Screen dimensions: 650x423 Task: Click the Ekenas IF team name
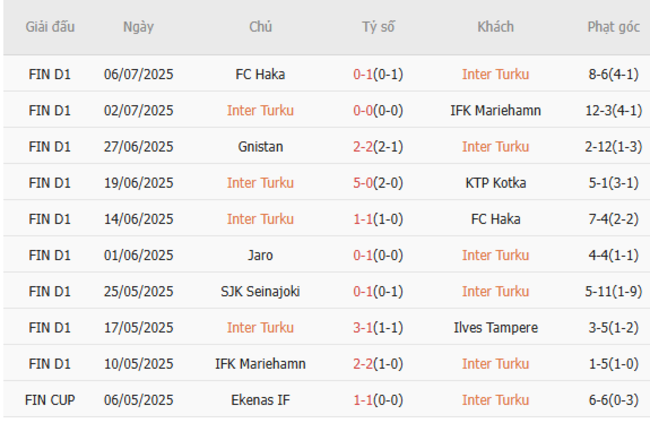[x=260, y=400]
